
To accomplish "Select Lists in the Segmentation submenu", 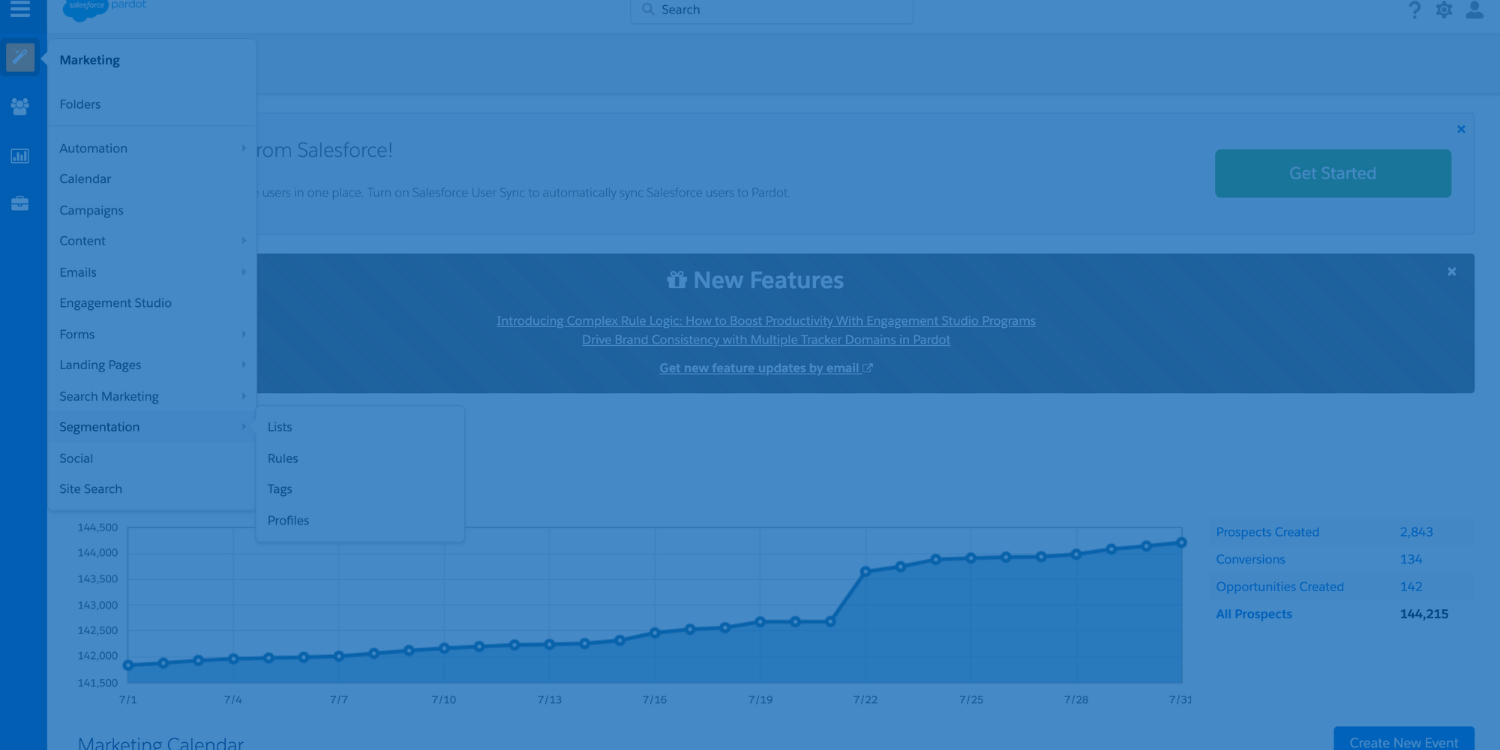I will 280,427.
